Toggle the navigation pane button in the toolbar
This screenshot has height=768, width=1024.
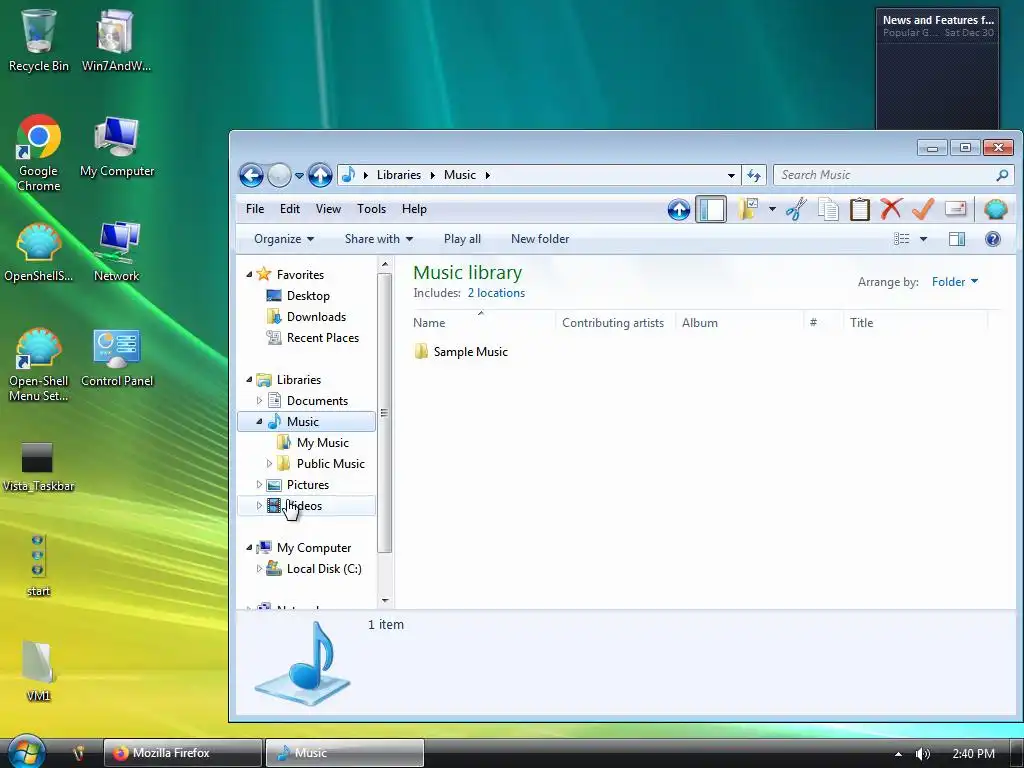[x=711, y=210]
